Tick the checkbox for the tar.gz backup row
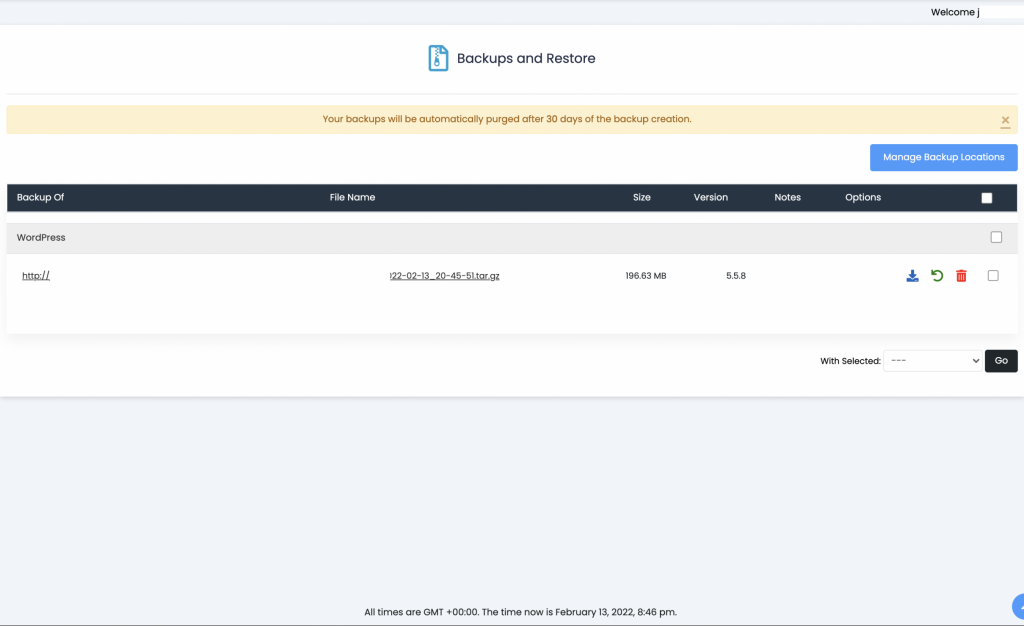 [993, 275]
